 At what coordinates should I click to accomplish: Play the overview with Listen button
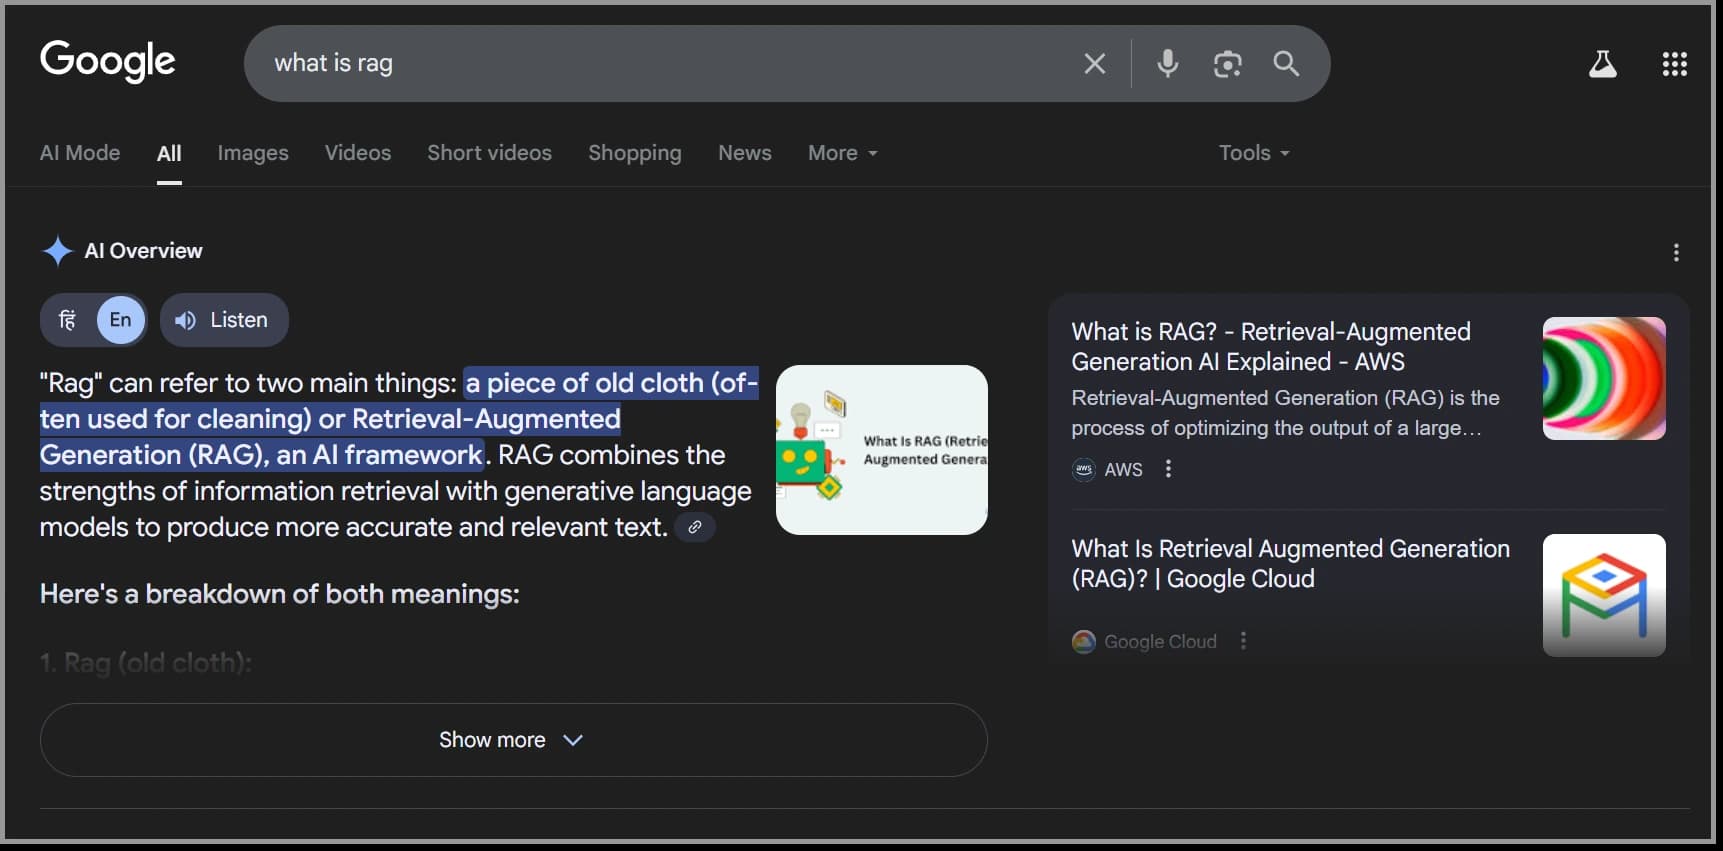224,320
